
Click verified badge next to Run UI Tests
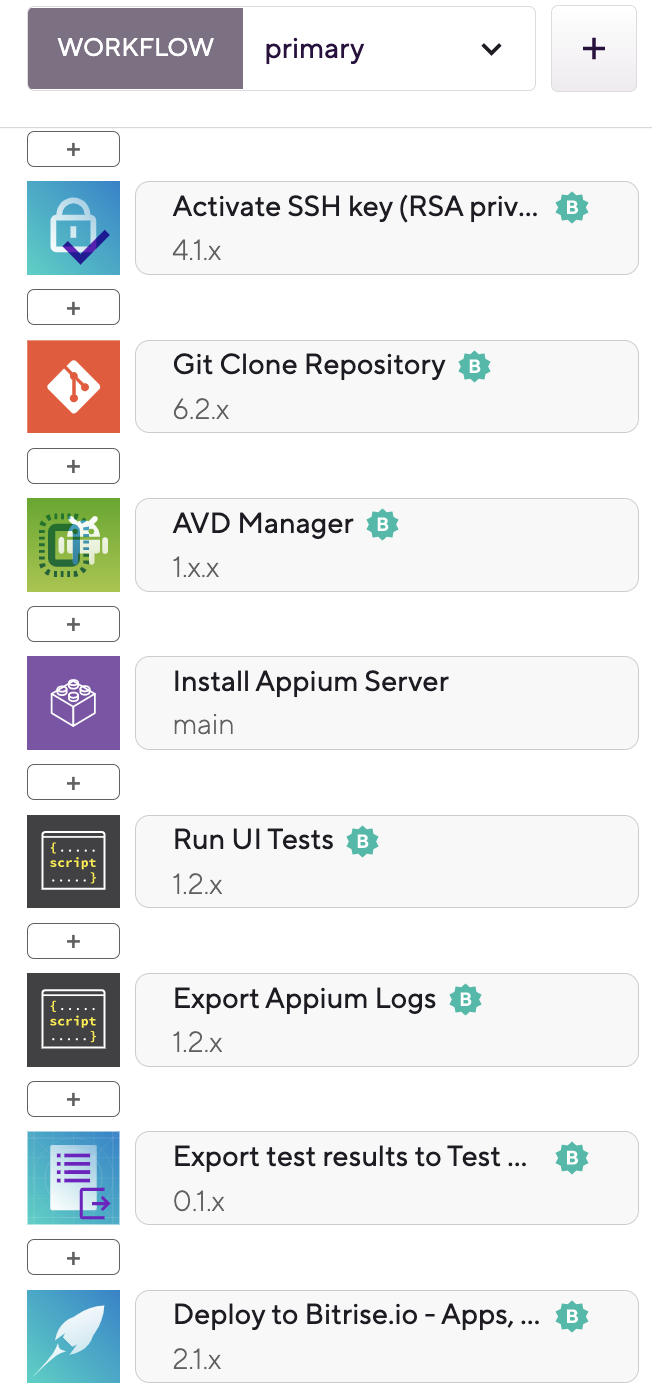point(363,841)
